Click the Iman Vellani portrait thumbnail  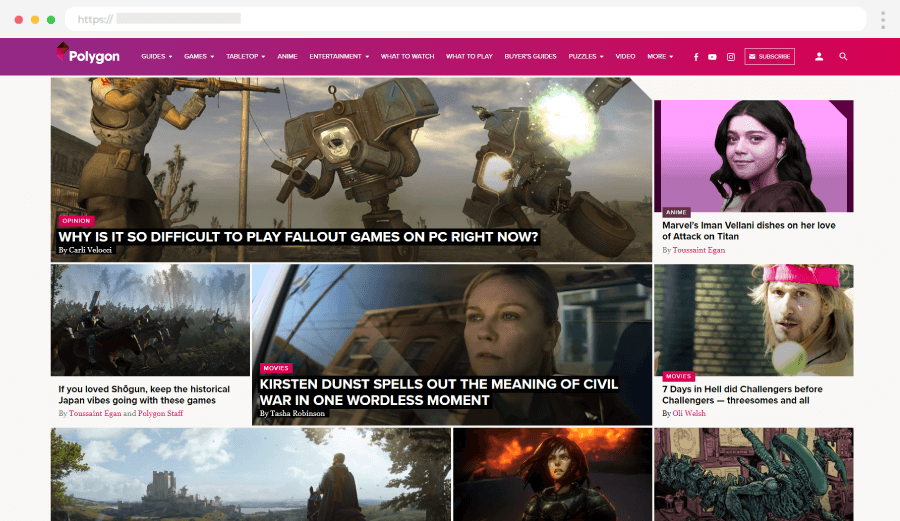(754, 156)
